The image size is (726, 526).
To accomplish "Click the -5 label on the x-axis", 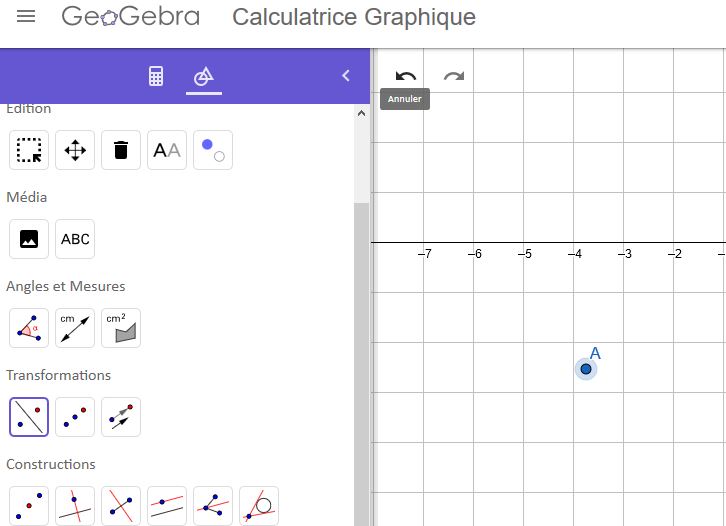I will (525, 254).
